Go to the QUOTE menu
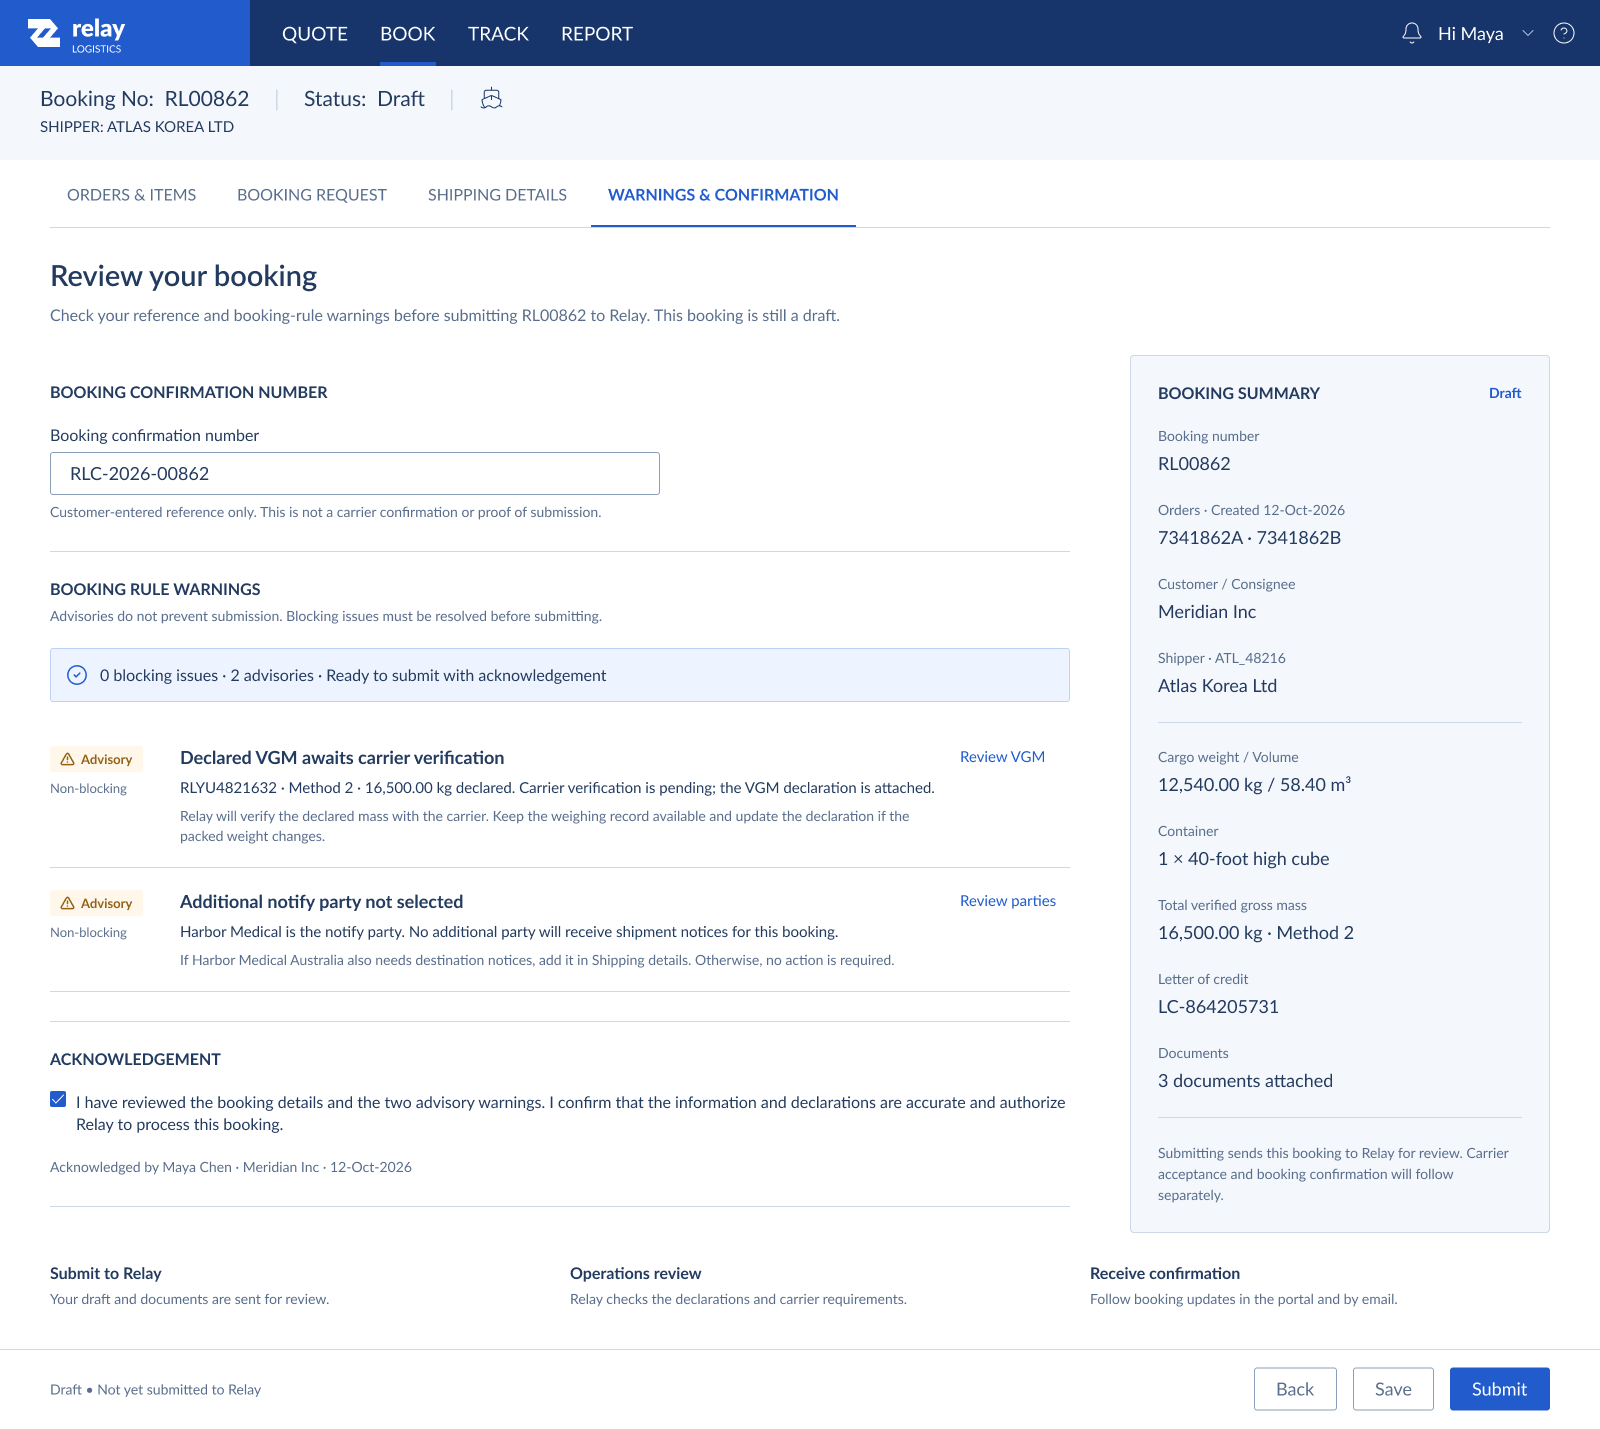This screenshot has width=1600, height=1429. tap(315, 33)
